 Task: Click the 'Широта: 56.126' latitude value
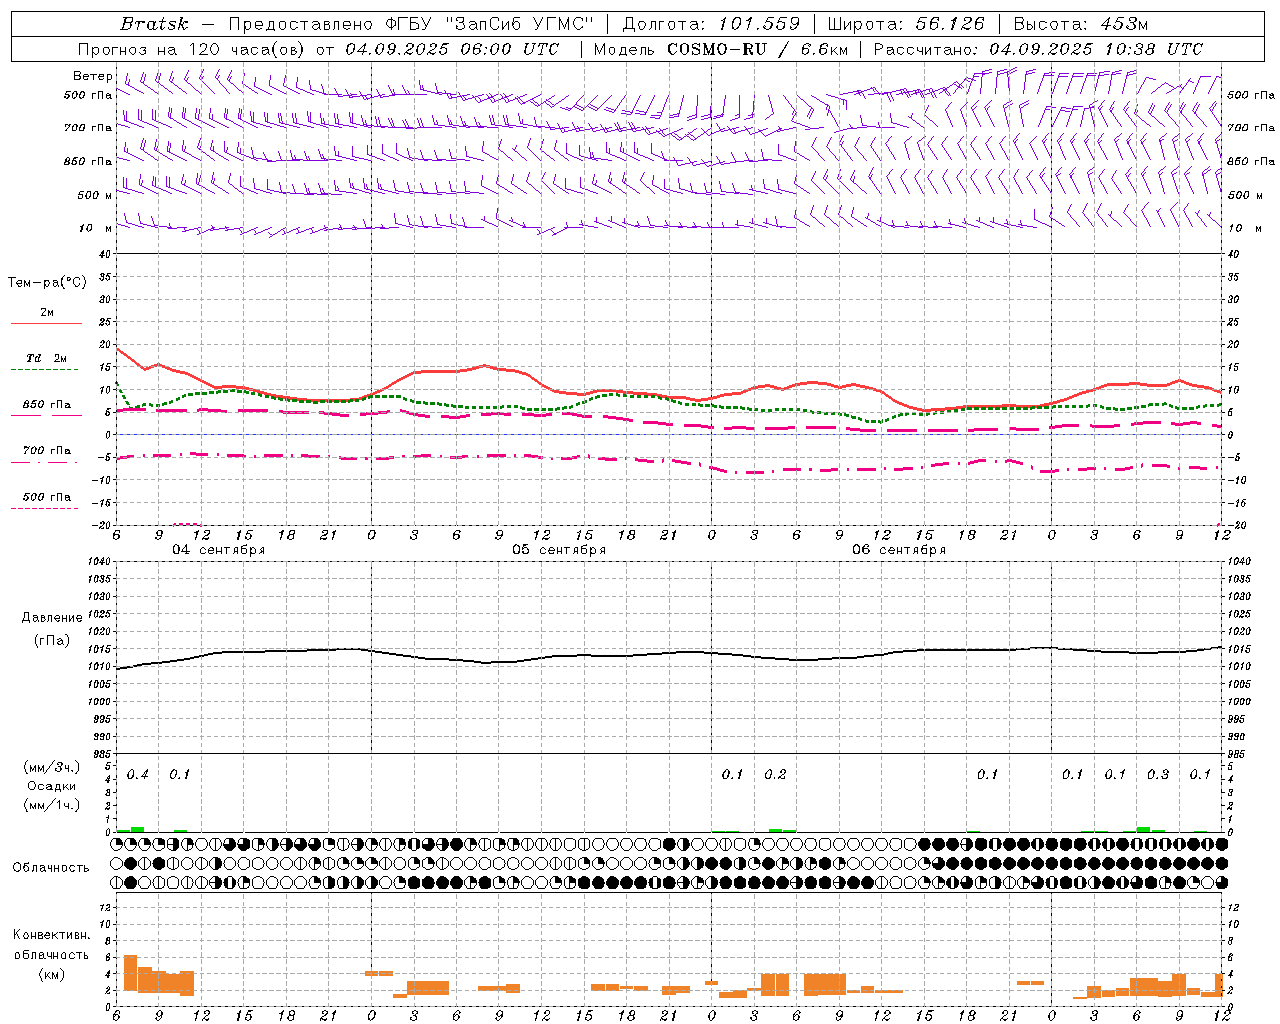[x=906, y=24]
